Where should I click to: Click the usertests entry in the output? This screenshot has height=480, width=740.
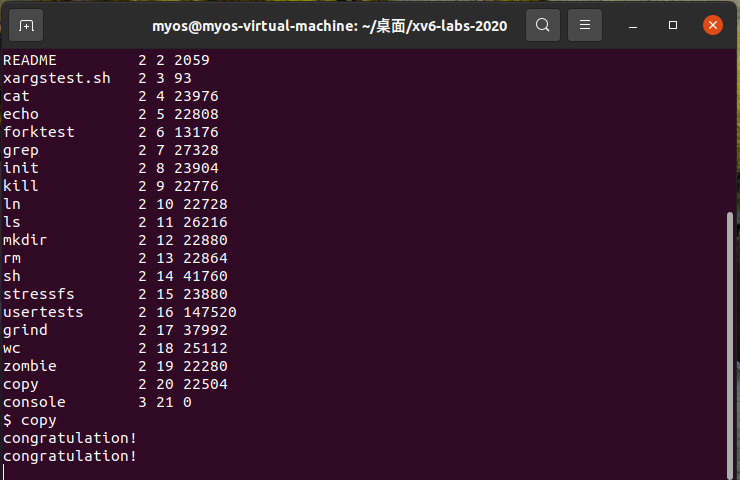[43, 312]
